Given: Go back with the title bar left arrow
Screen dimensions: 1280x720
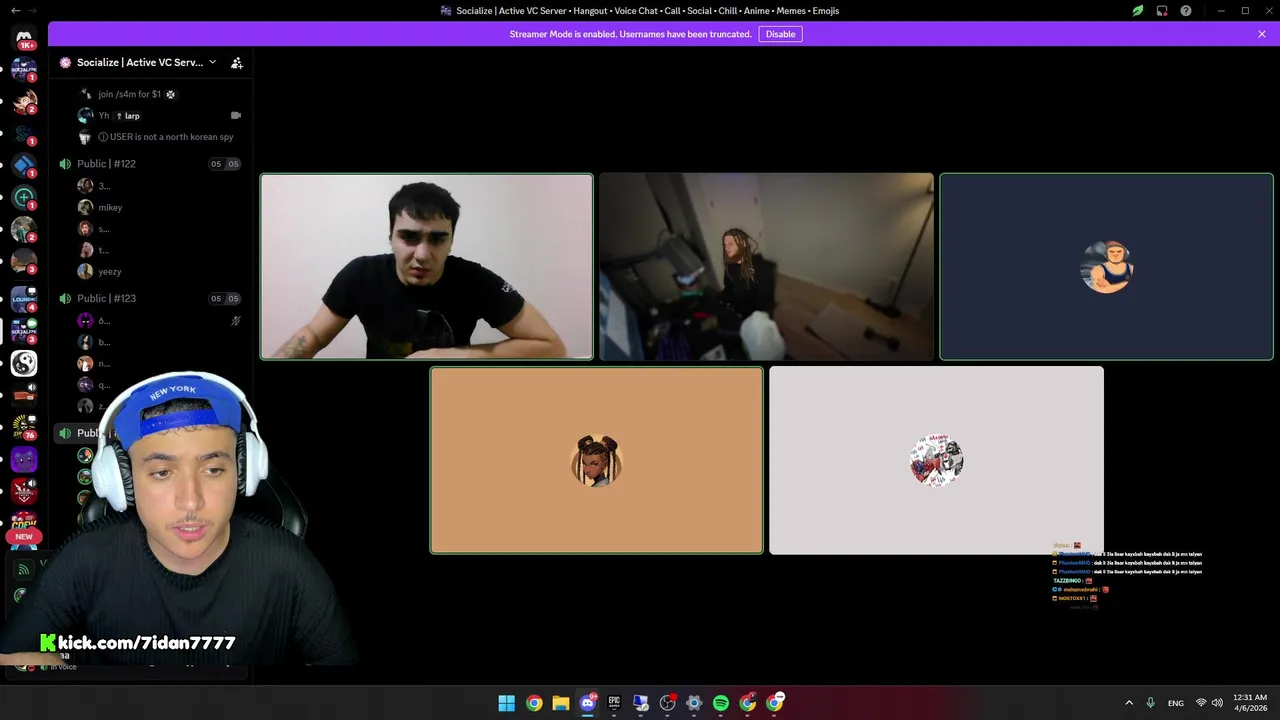Looking at the screenshot, I should click(15, 11).
